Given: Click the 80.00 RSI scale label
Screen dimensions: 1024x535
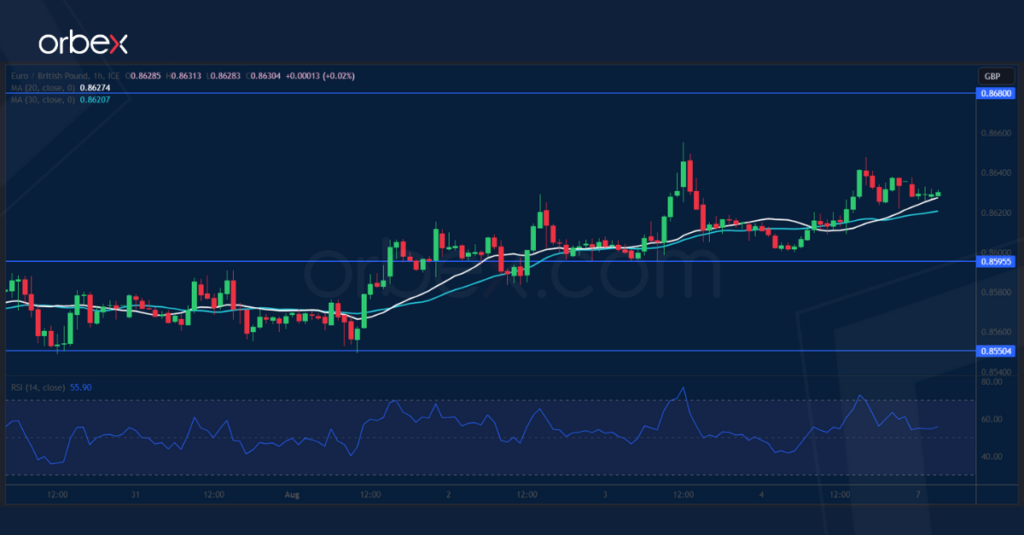Looking at the screenshot, I should 992,382.
